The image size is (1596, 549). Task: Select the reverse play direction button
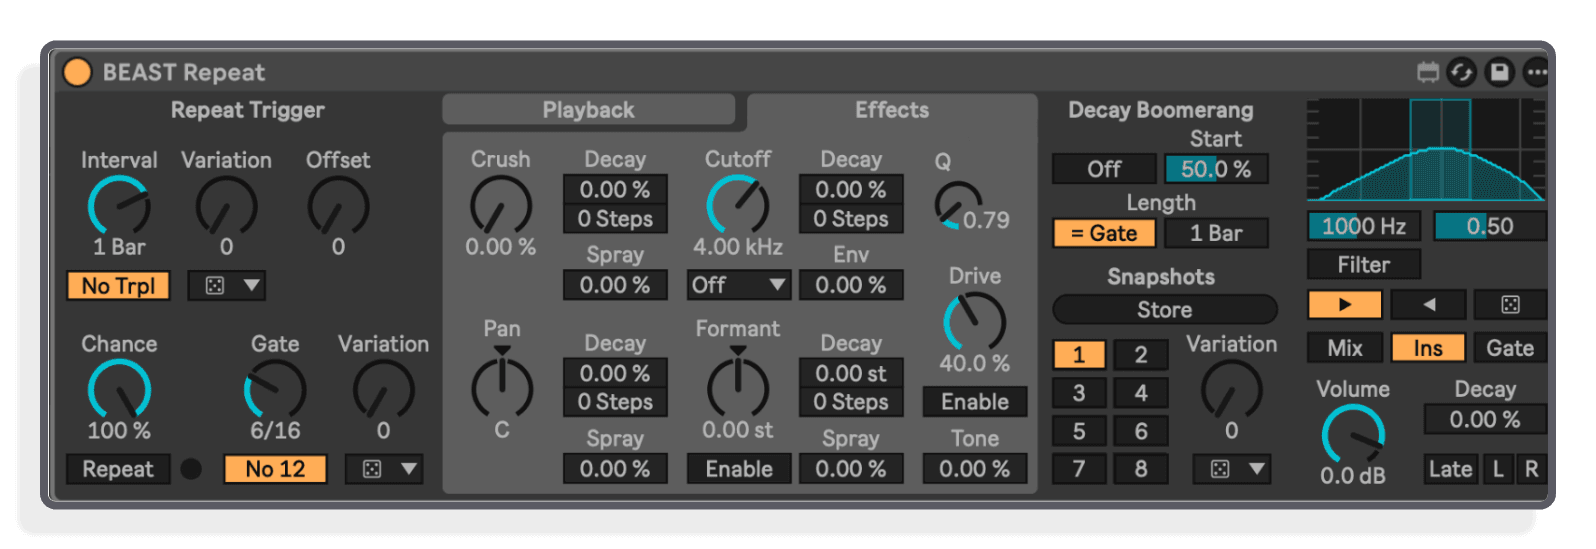[x=1428, y=305]
